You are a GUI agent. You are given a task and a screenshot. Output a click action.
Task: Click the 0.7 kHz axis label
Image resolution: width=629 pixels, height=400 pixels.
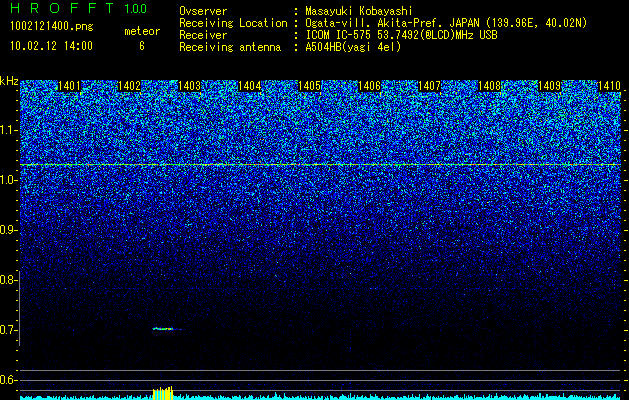coord(7,330)
